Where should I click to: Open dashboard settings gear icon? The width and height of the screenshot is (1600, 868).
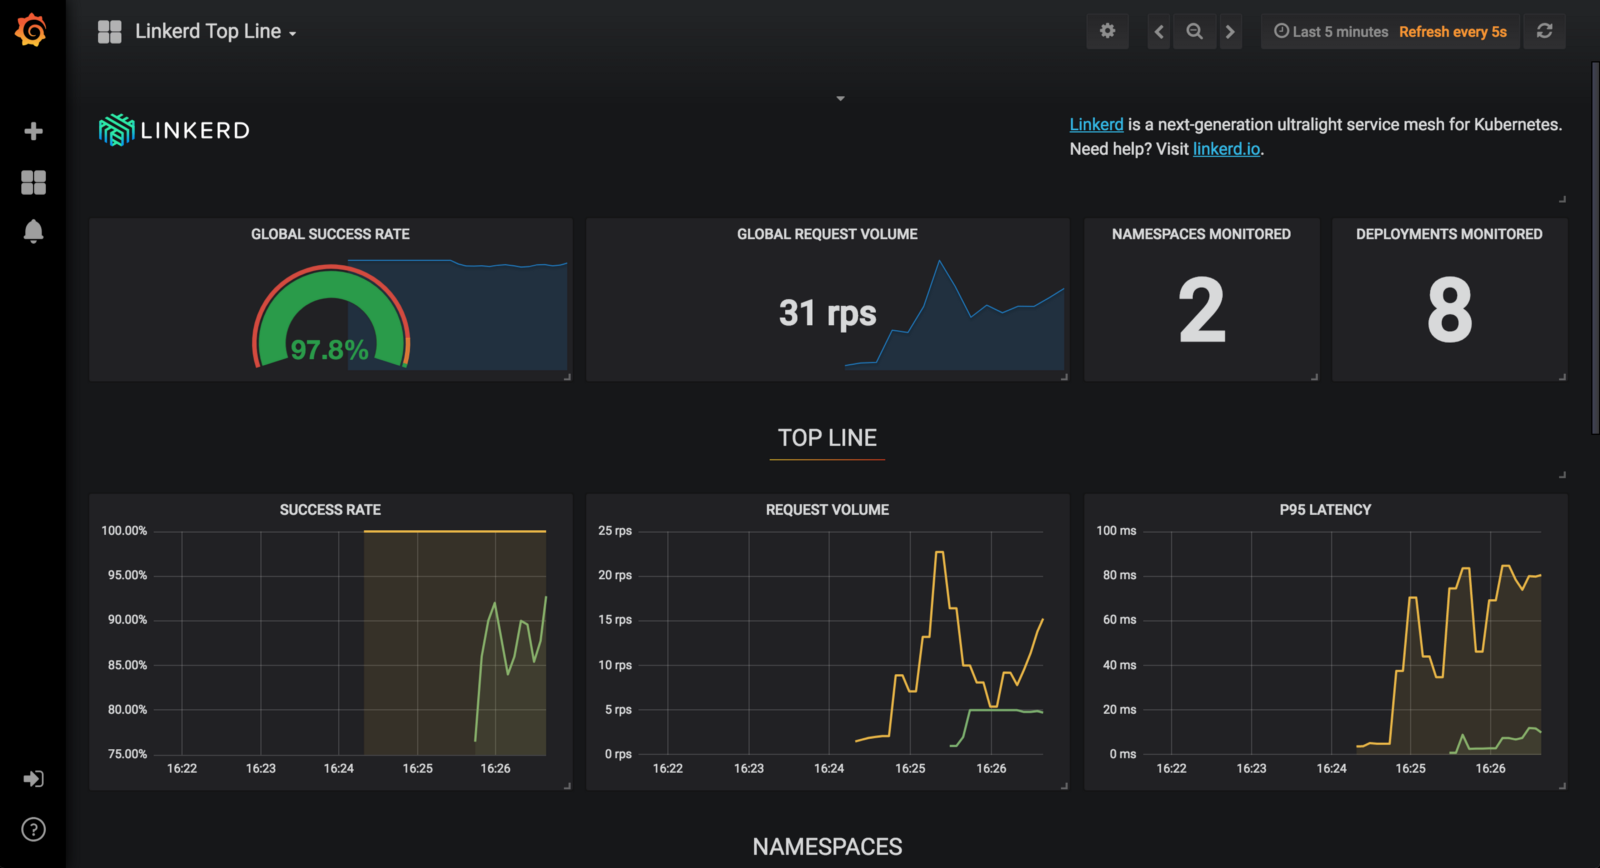tap(1107, 31)
